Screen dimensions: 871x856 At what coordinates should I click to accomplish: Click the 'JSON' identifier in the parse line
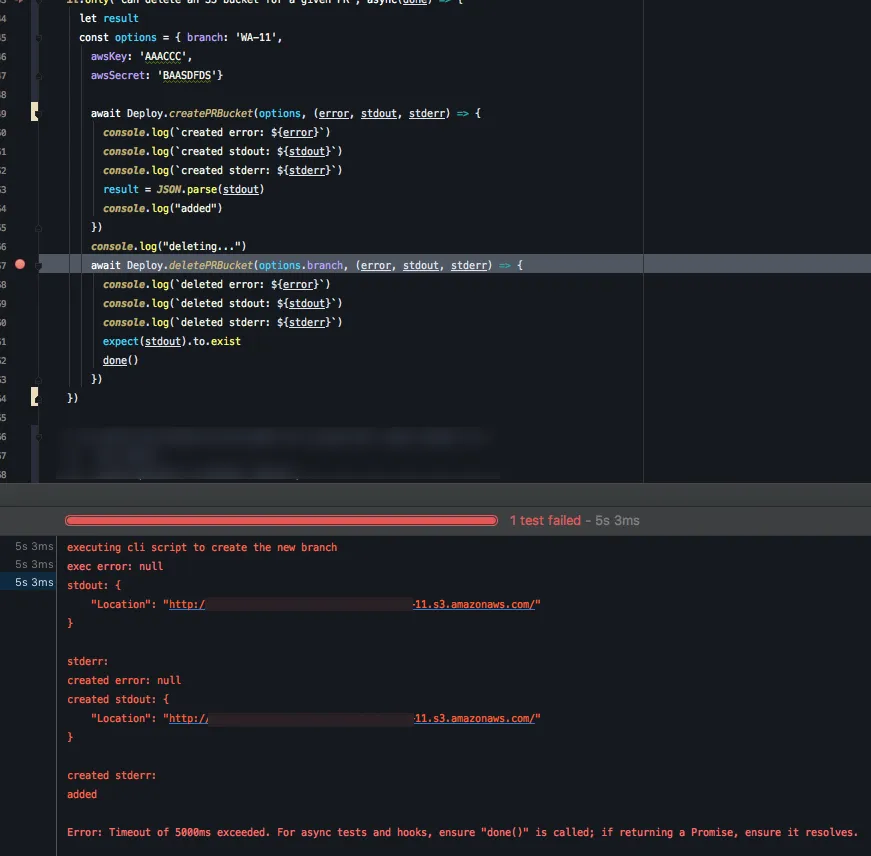(169, 189)
